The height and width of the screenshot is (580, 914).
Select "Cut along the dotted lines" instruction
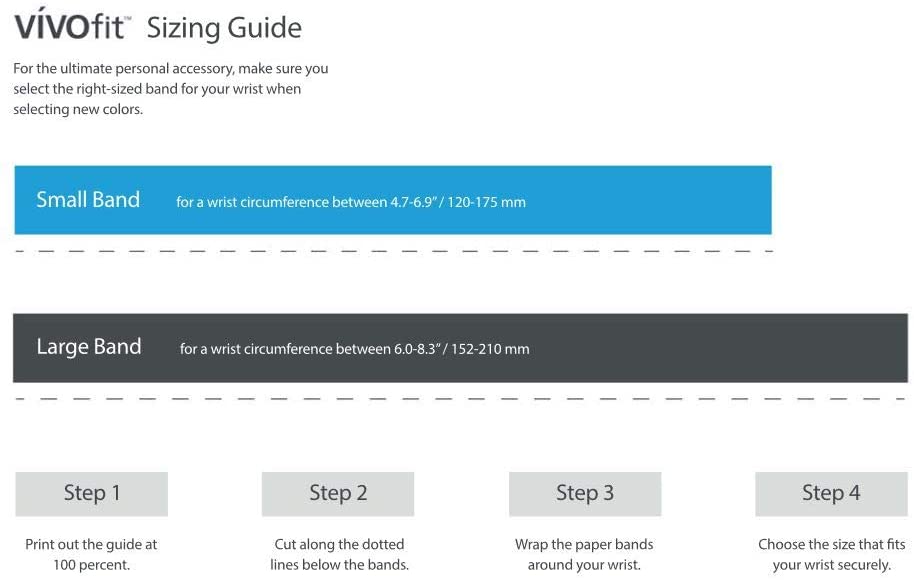tap(339, 555)
